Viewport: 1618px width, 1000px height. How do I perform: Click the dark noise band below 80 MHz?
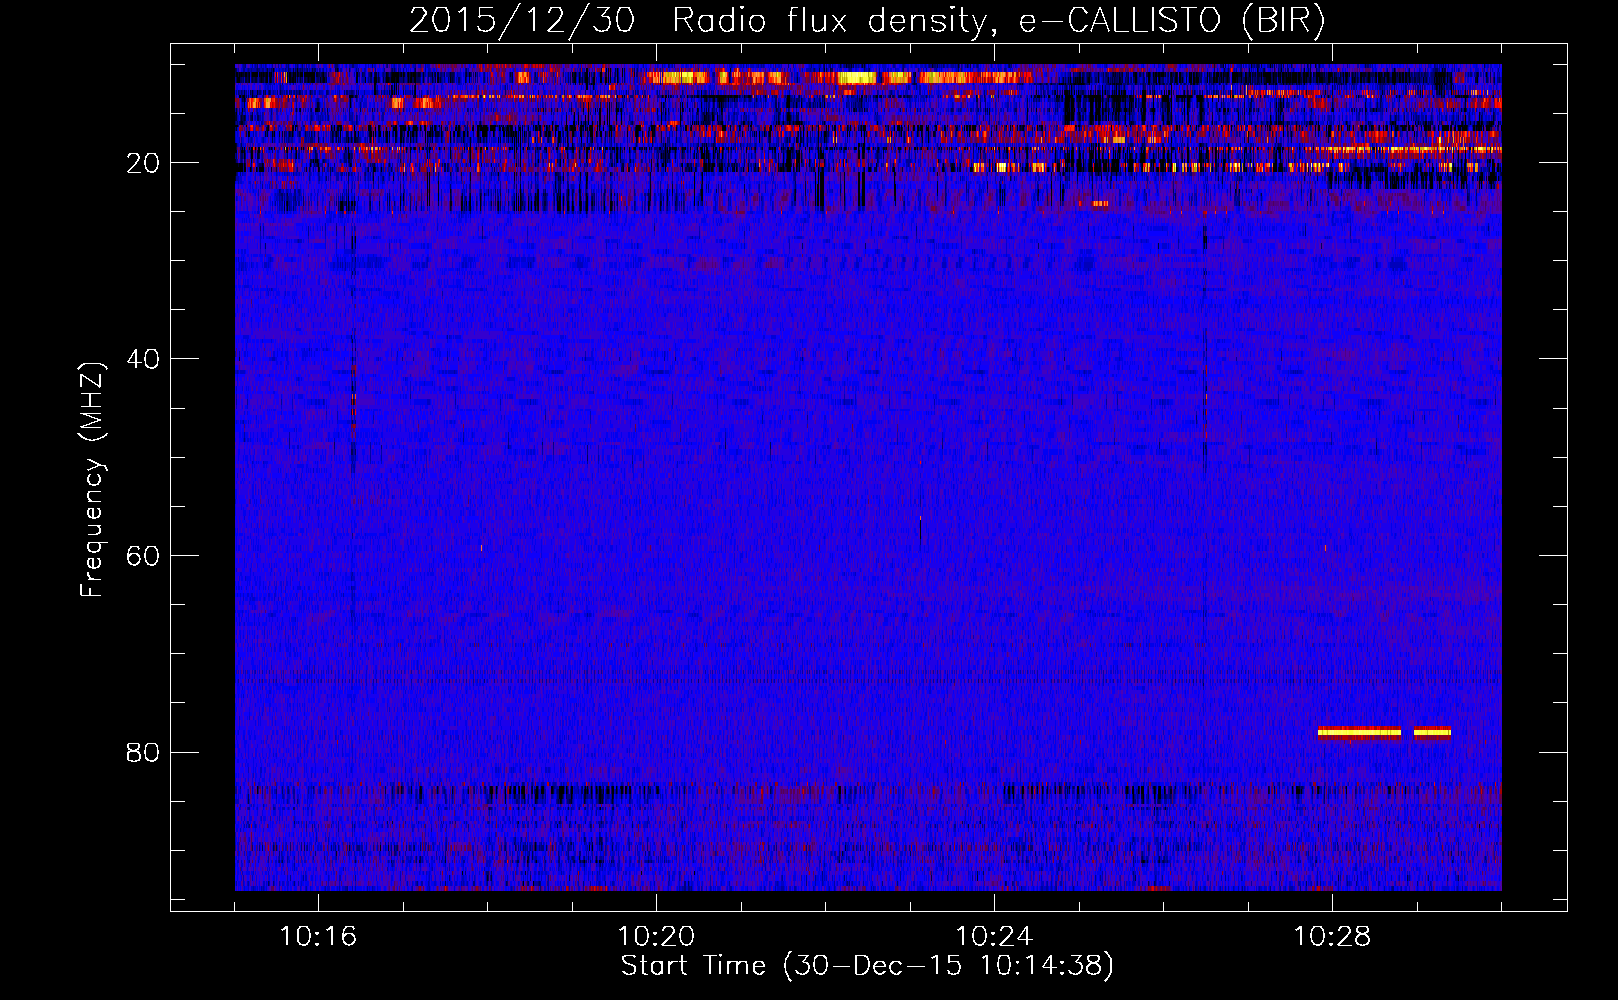(560, 794)
